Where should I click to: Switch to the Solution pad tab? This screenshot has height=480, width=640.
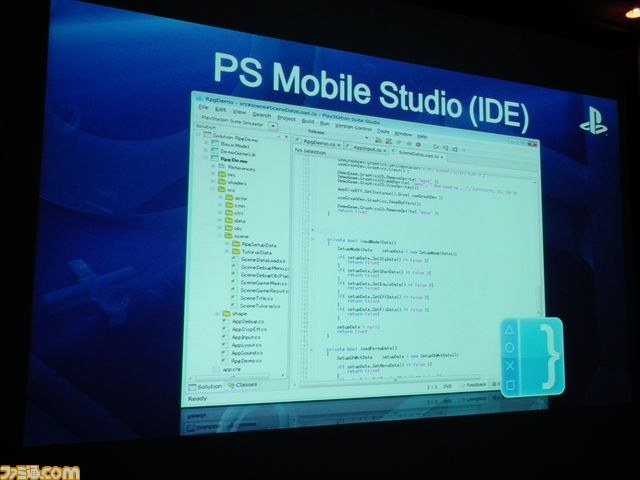coord(206,387)
